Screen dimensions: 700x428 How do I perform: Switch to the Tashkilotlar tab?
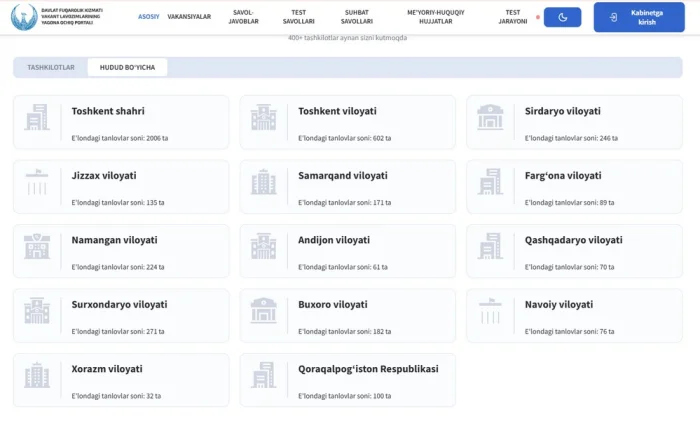(51, 67)
